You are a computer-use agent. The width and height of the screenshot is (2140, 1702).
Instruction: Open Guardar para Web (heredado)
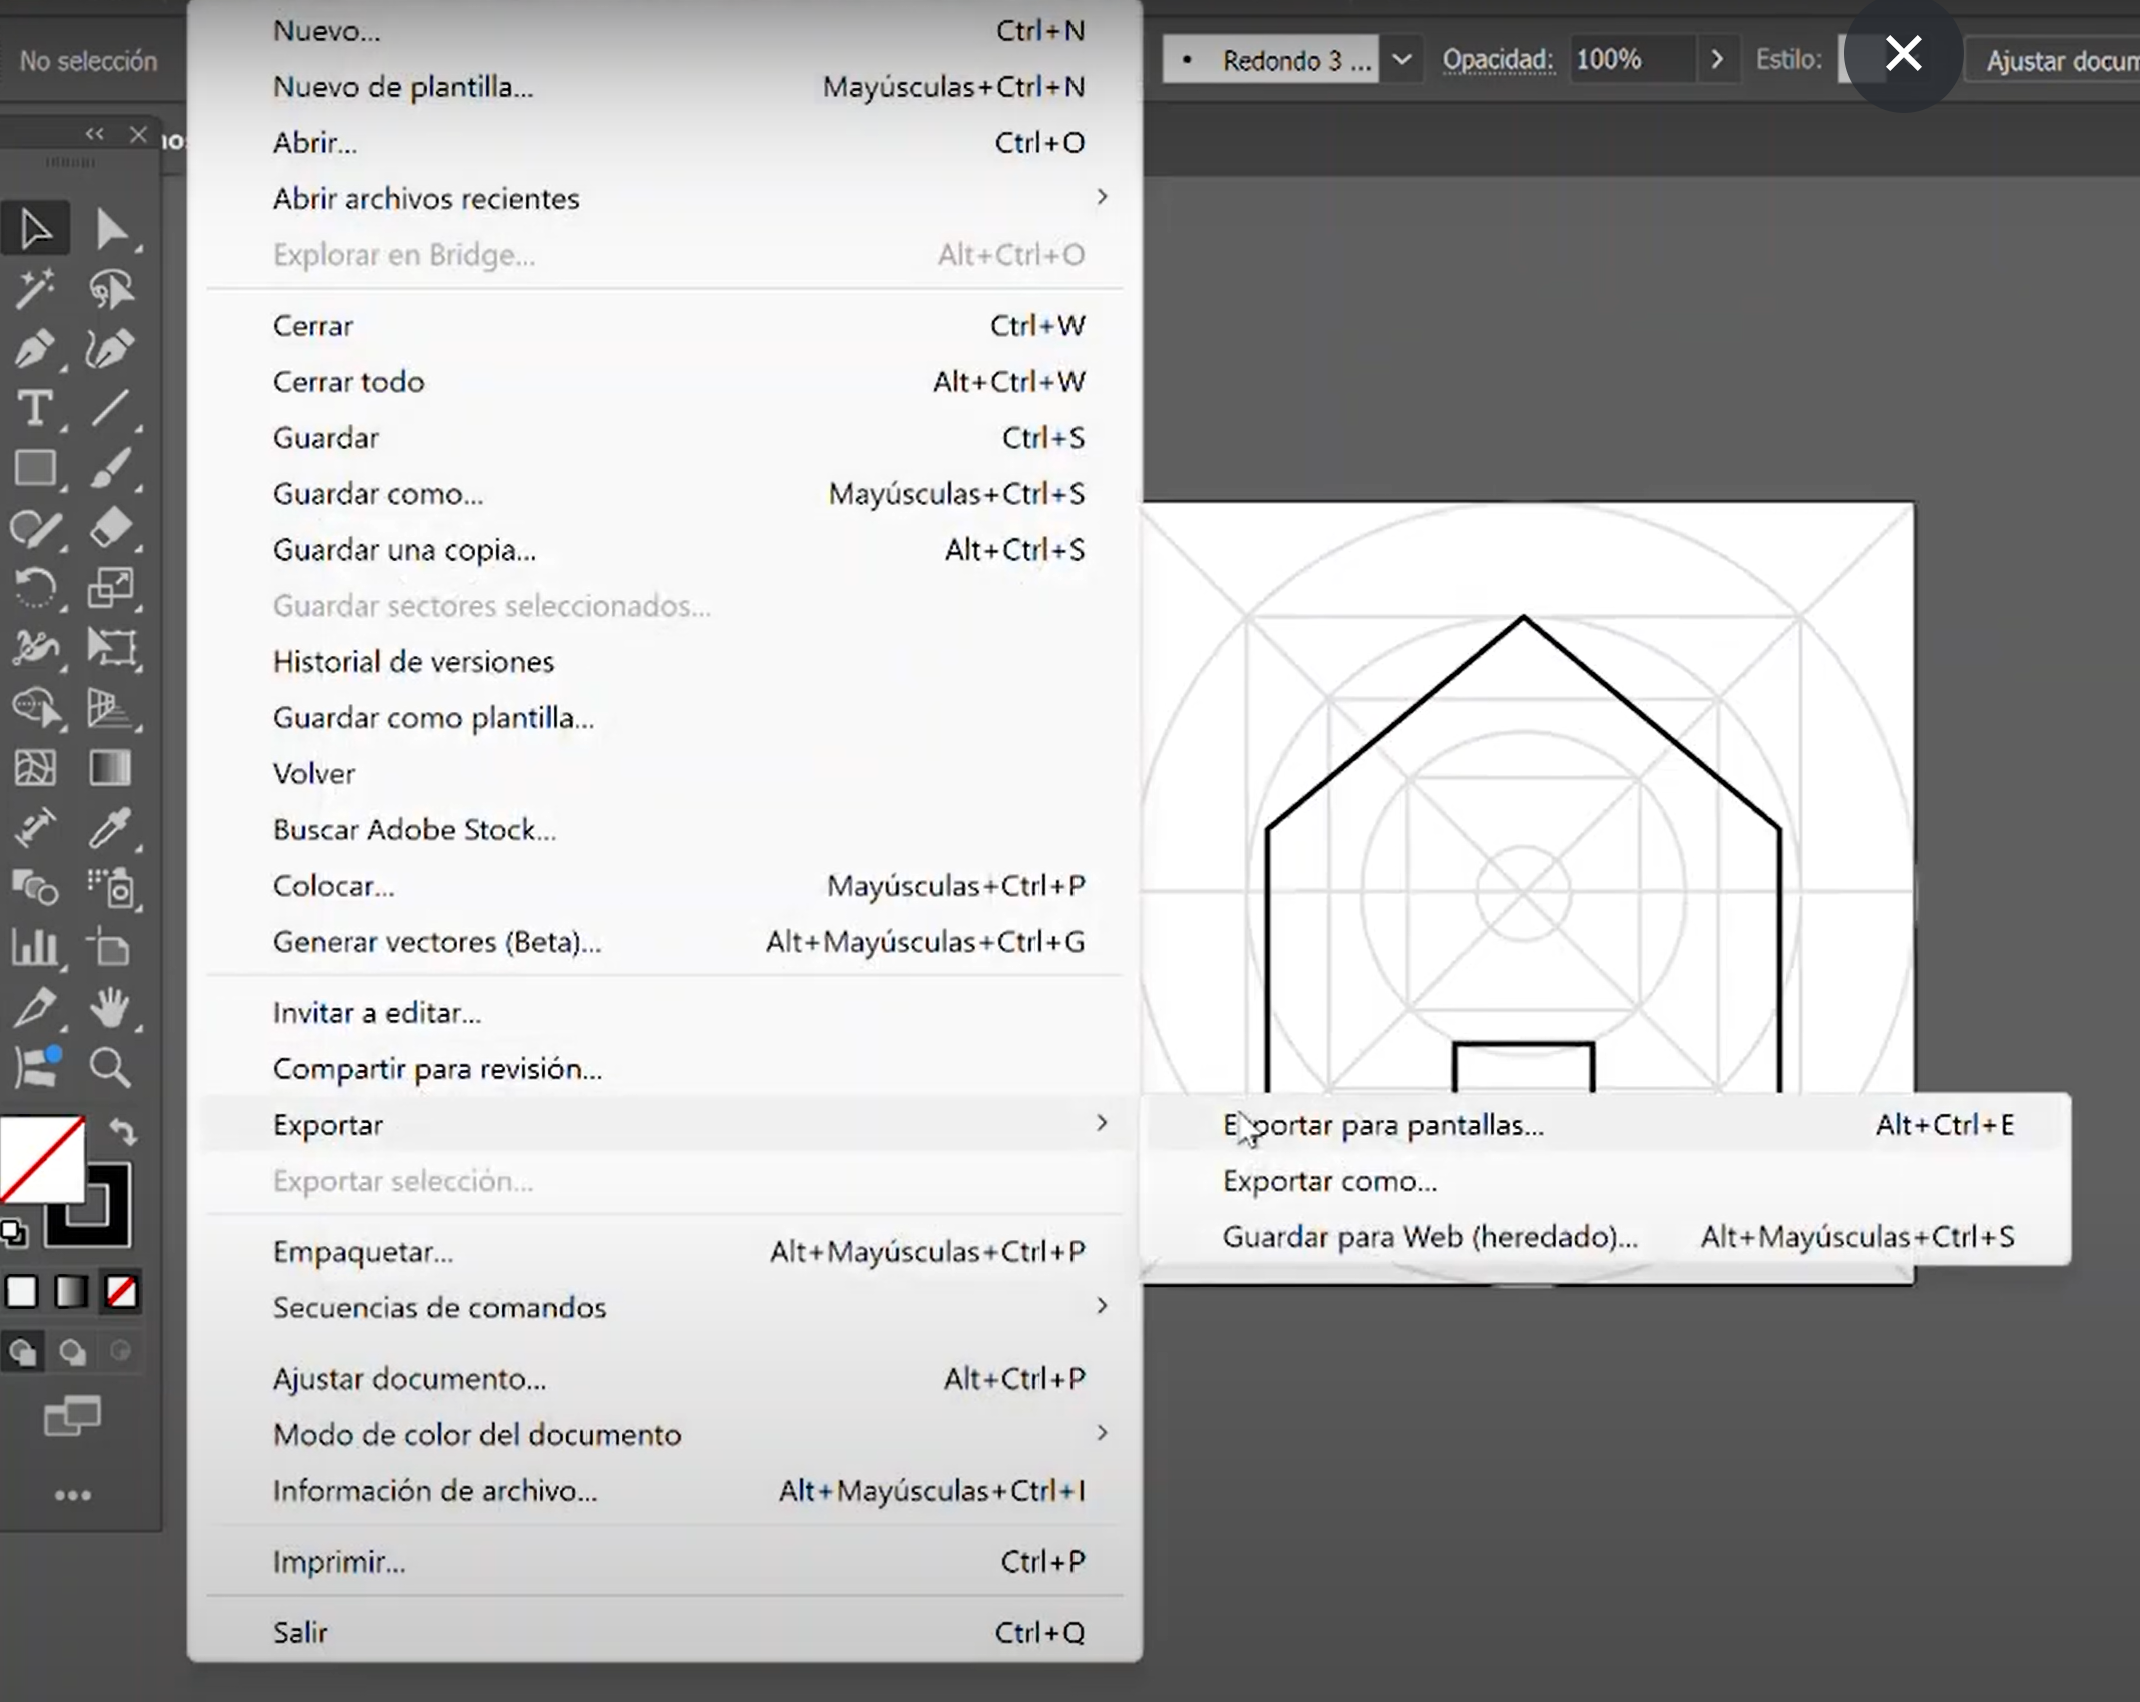[1430, 1237]
